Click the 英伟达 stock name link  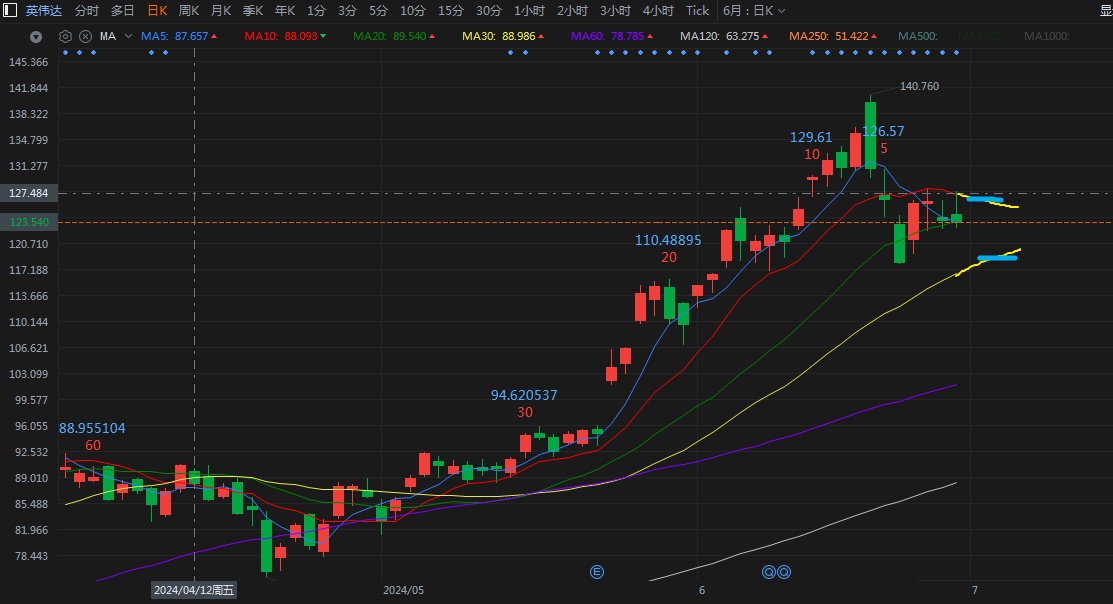[43, 11]
